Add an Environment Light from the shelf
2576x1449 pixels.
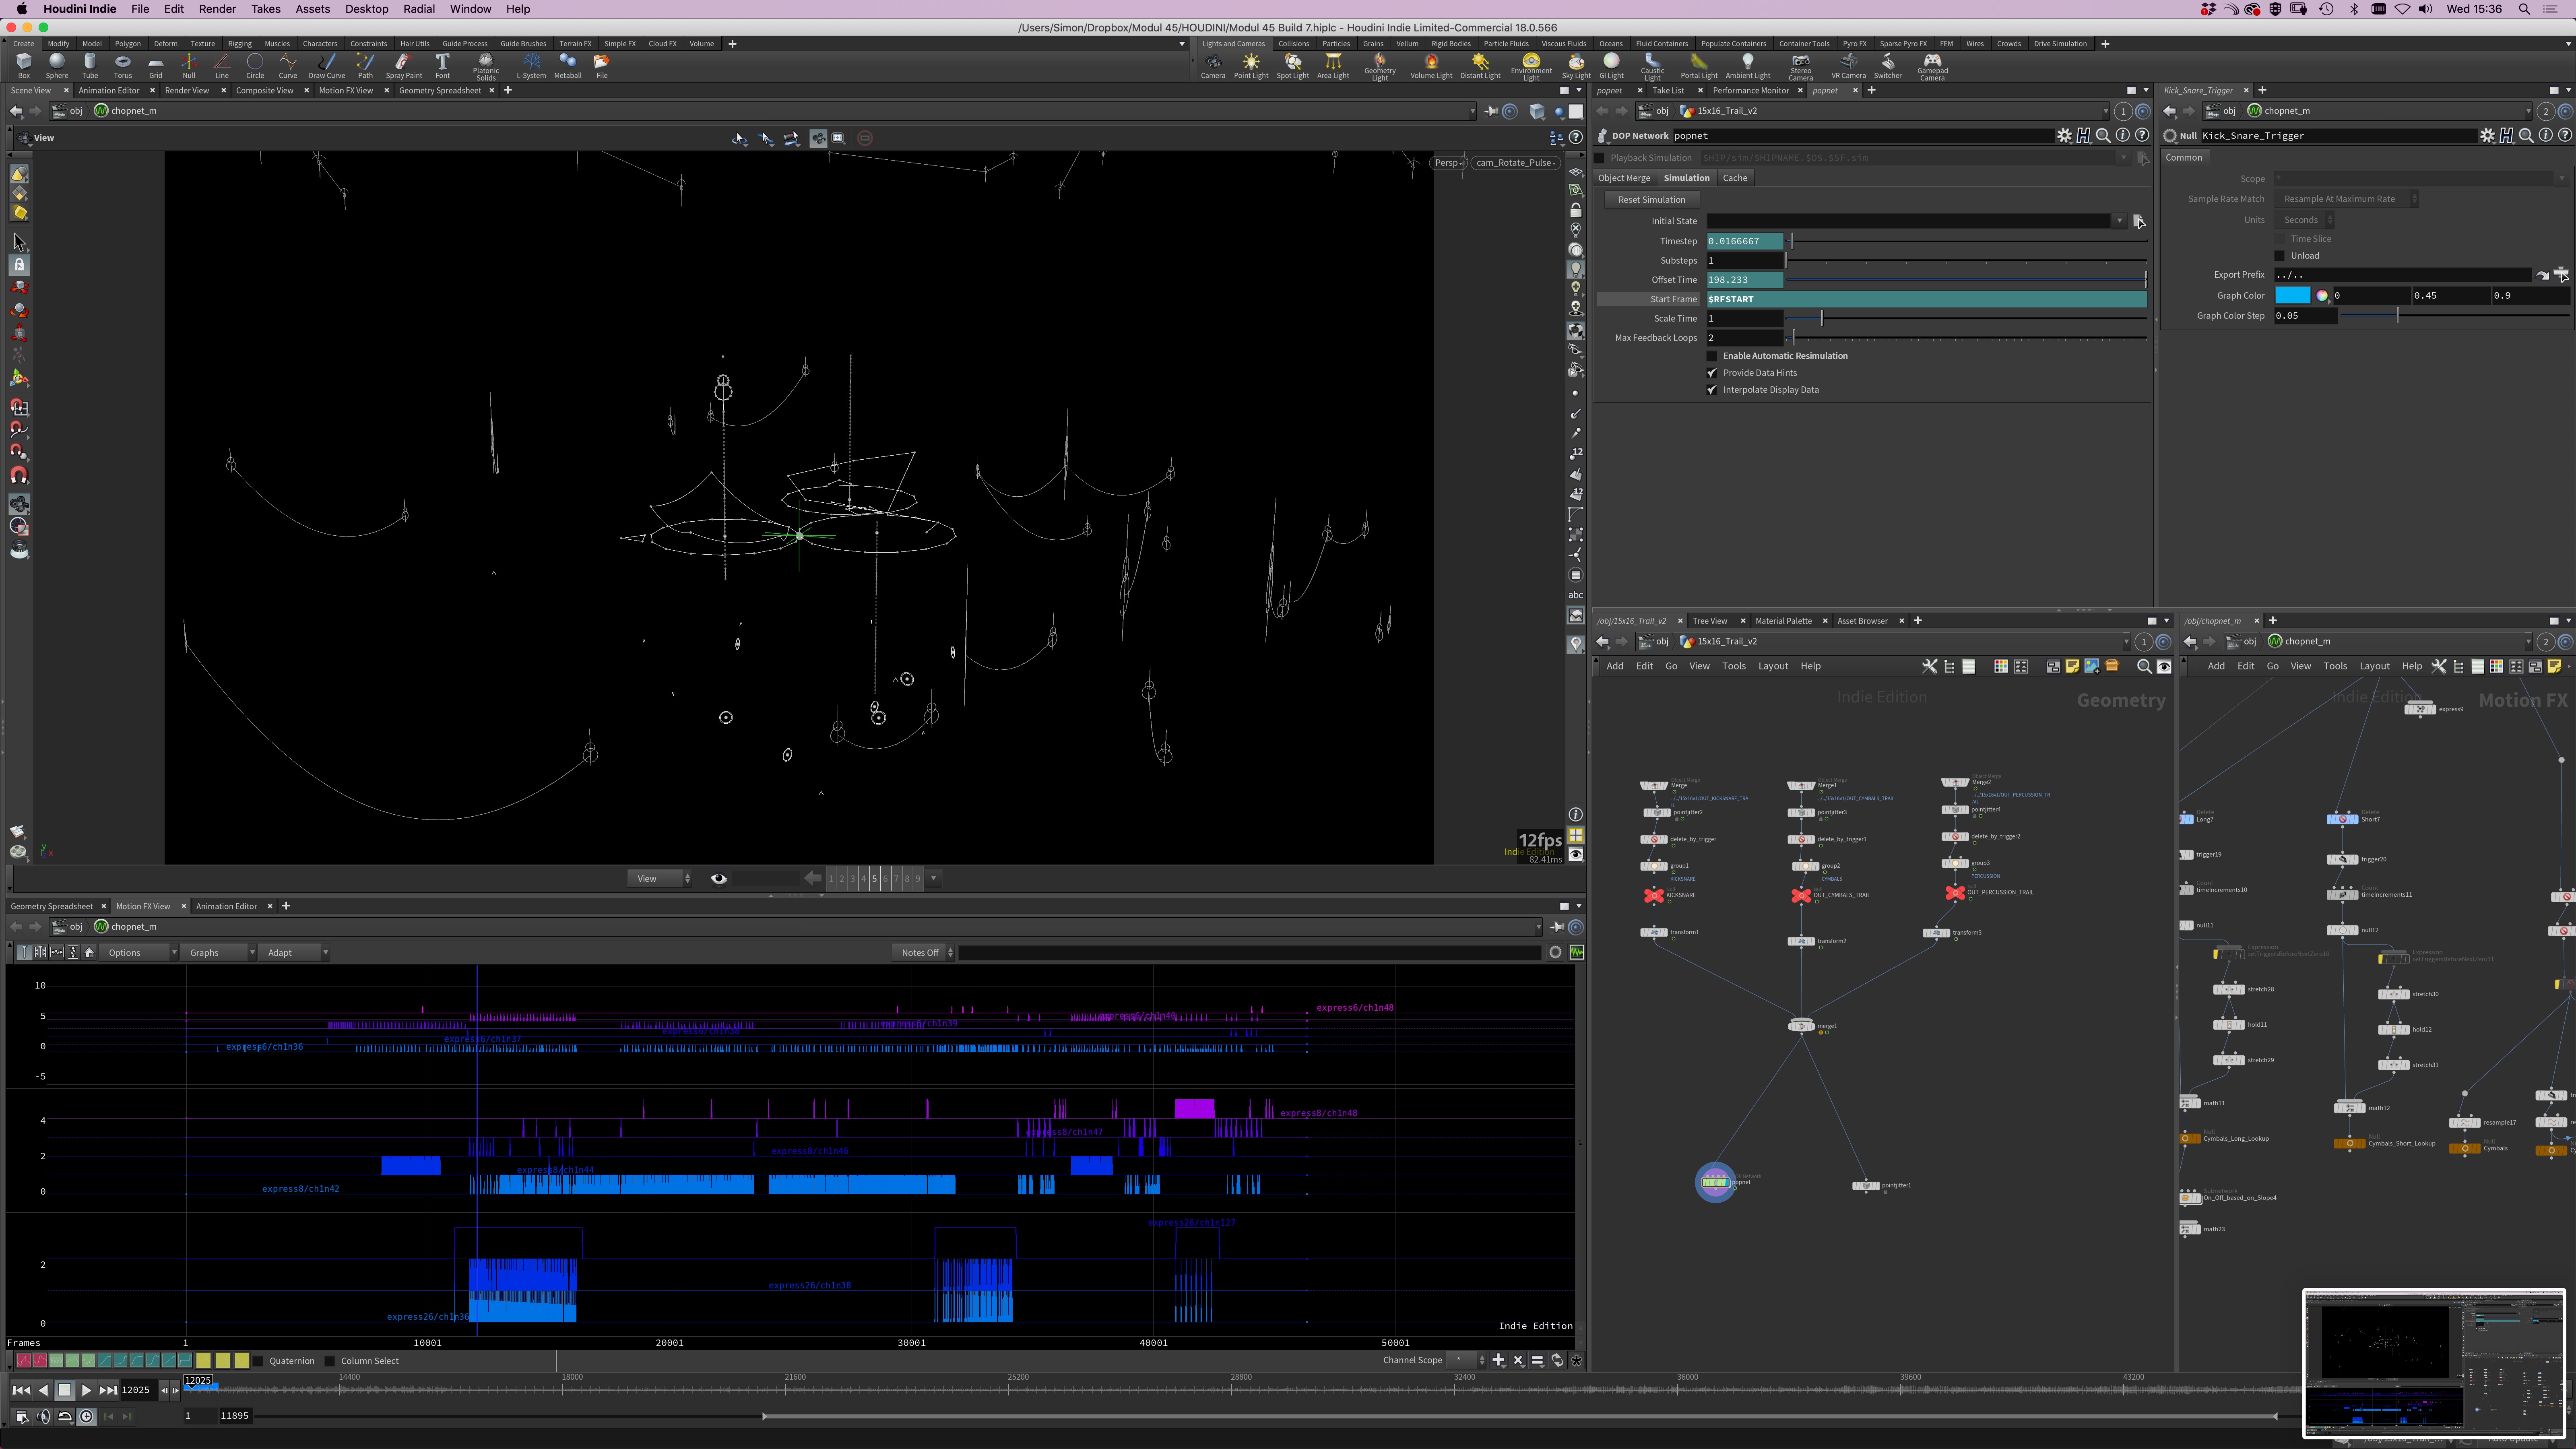coord(1531,67)
